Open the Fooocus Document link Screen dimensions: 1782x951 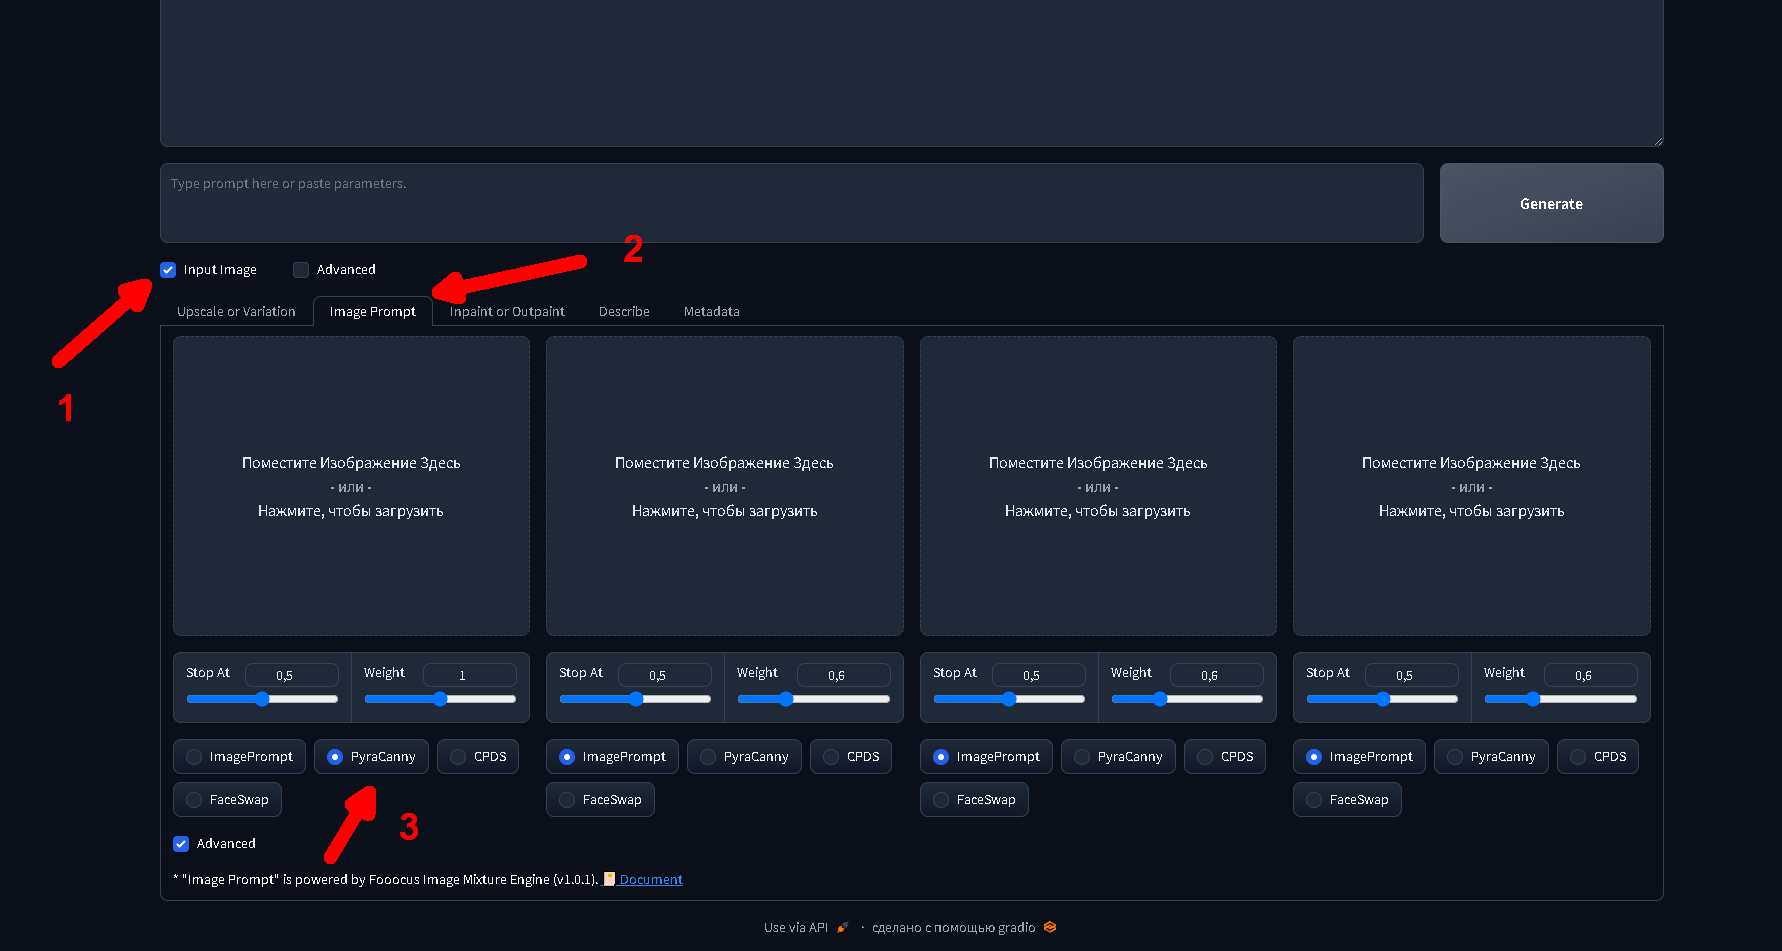[x=650, y=880]
